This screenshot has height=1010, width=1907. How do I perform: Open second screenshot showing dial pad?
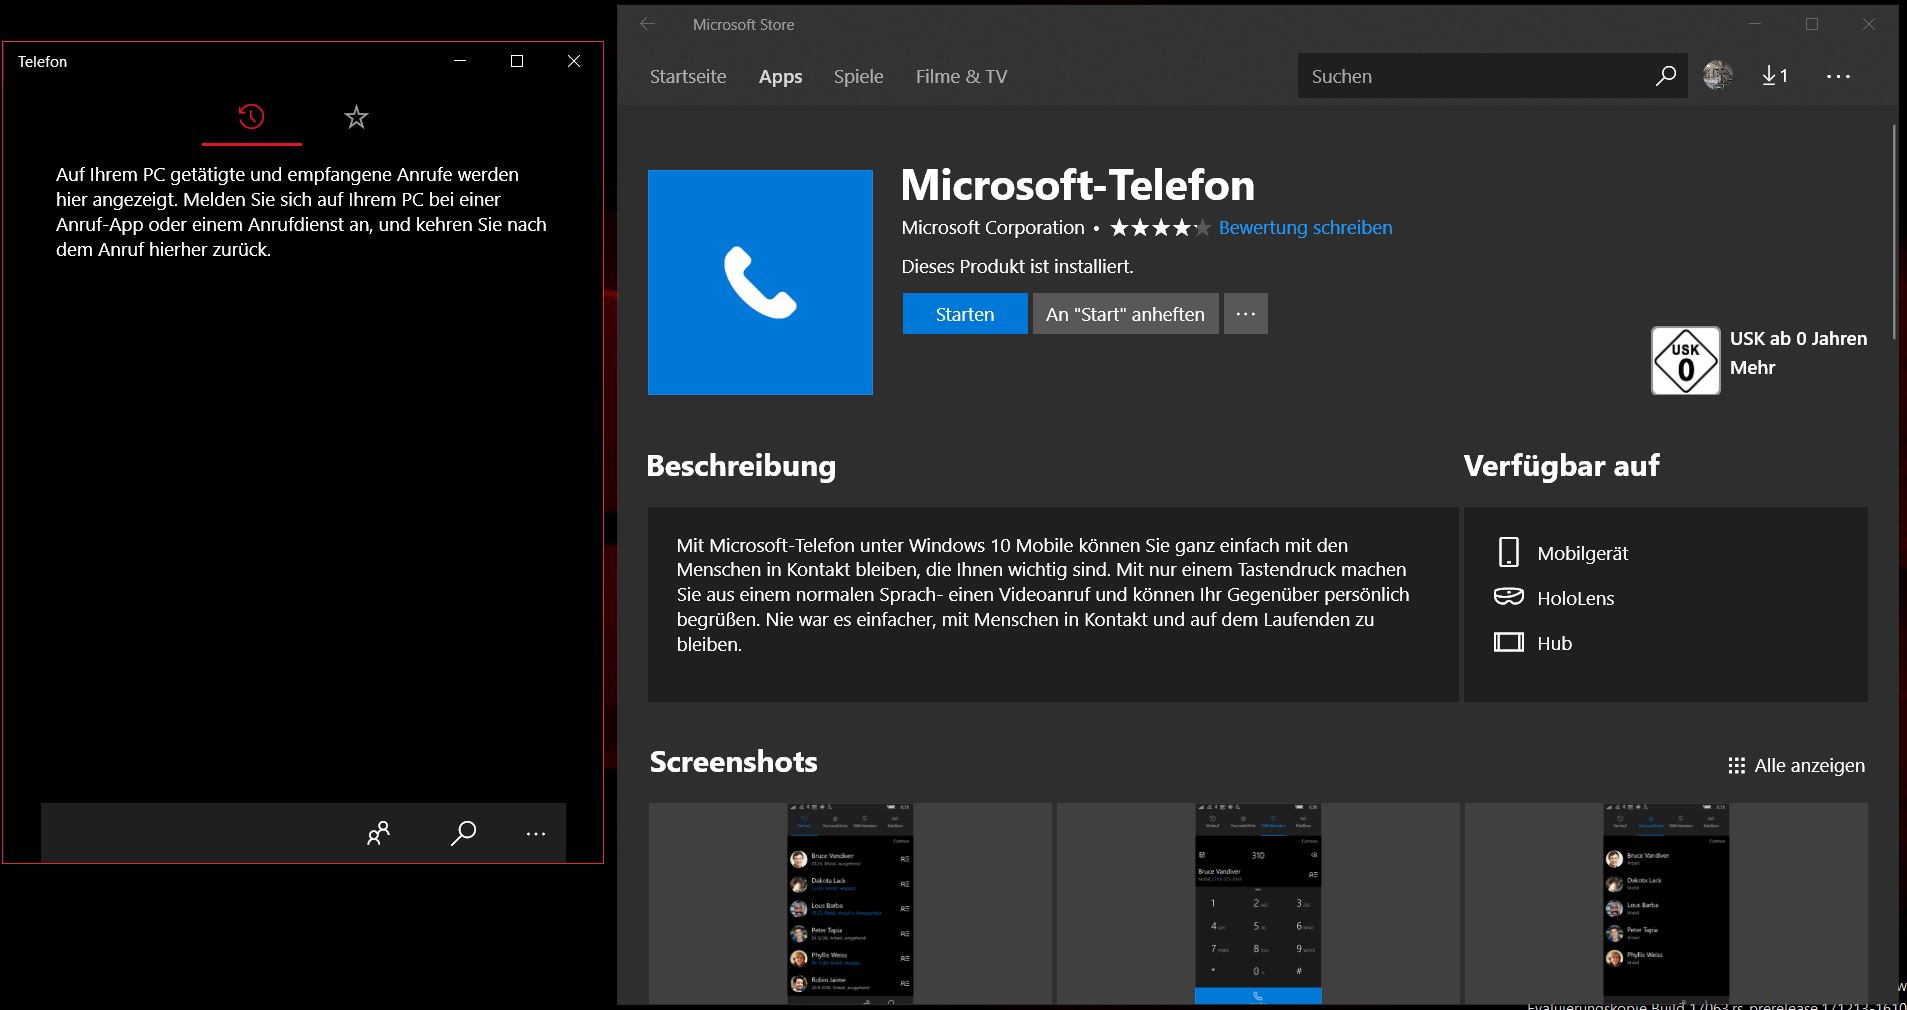coord(1258,903)
